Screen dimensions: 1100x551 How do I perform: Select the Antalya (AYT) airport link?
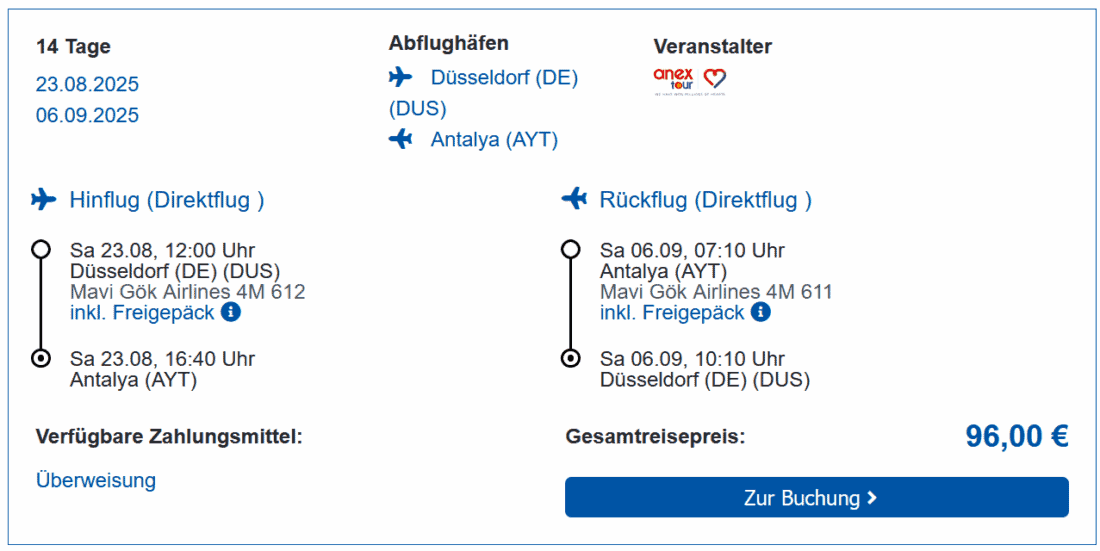pos(494,140)
